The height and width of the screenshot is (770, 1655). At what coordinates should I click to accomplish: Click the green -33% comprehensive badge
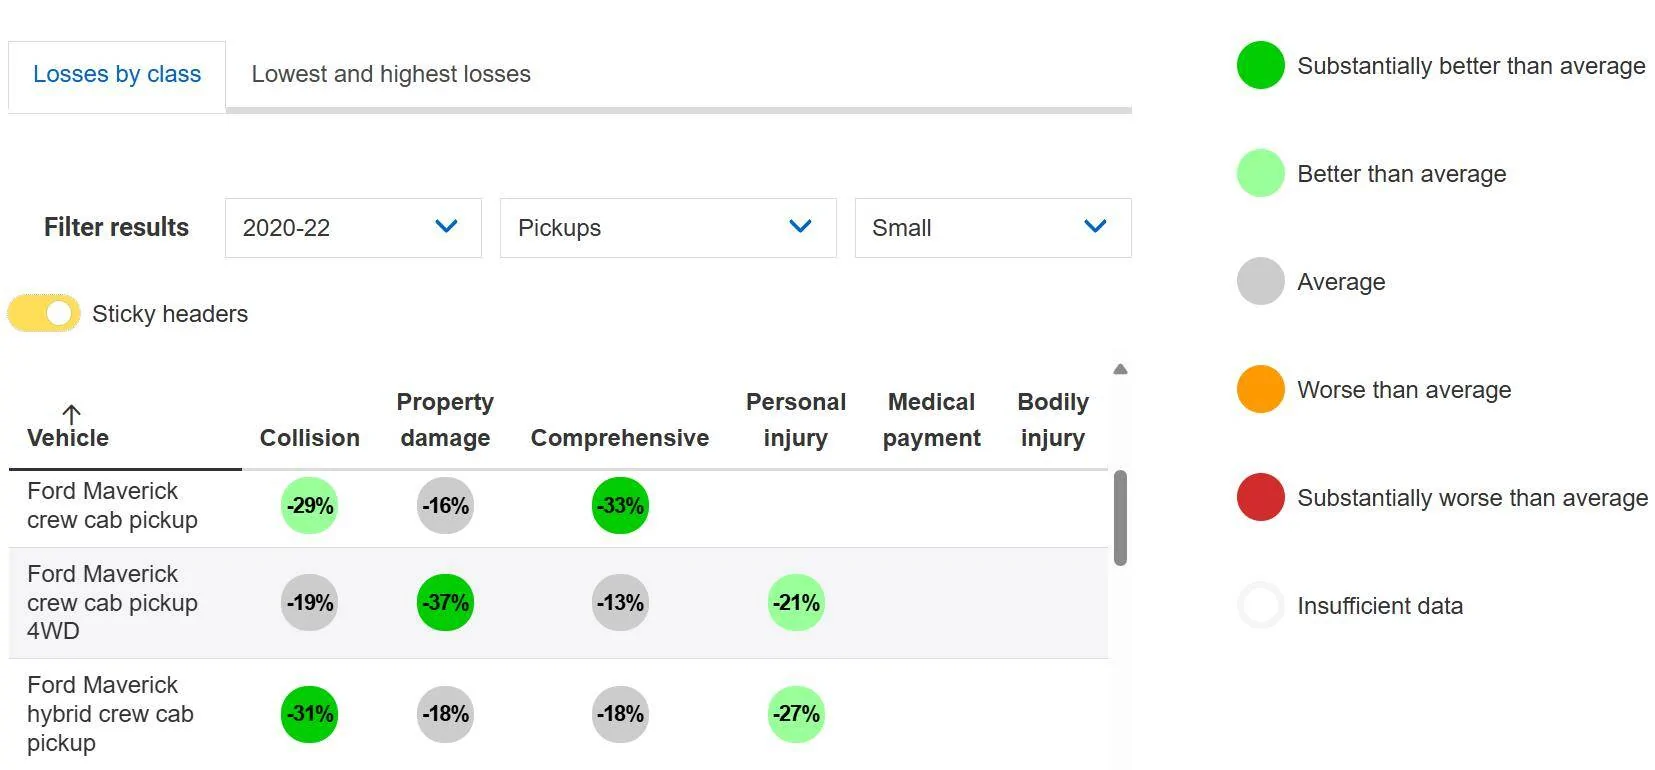coord(620,506)
